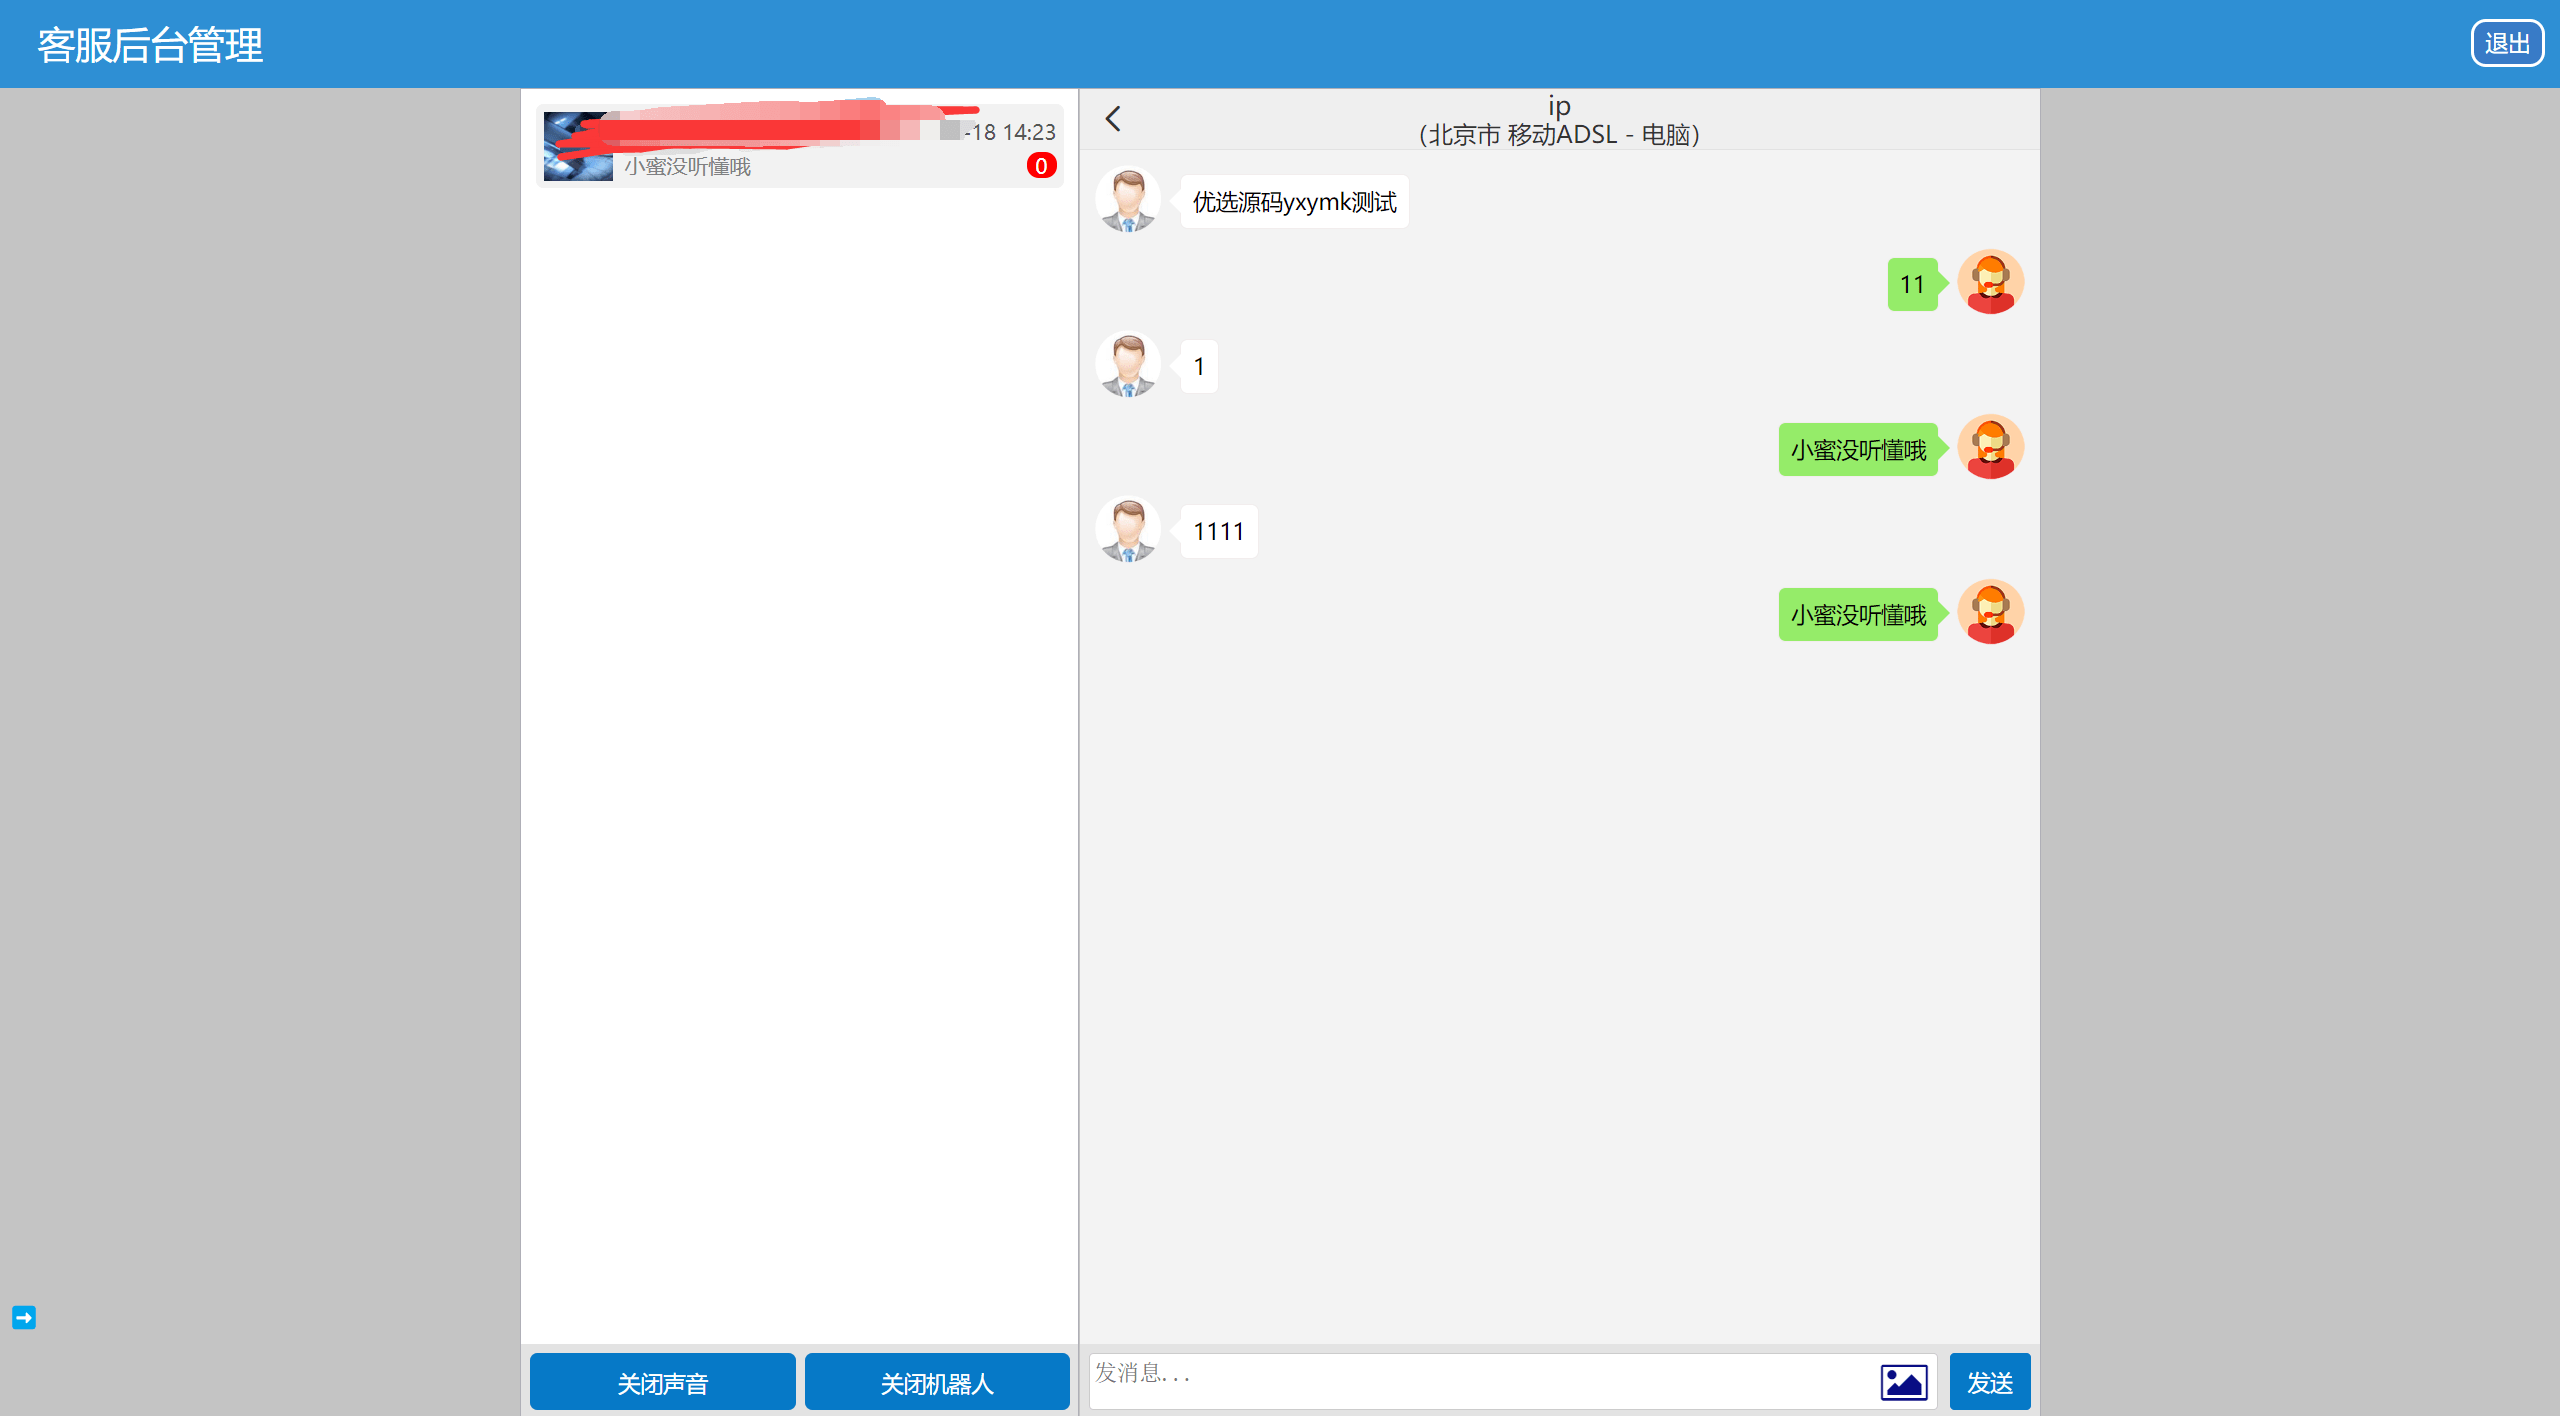Click the back arrow in chat header
This screenshot has width=2560, height=1416.
tap(1113, 119)
